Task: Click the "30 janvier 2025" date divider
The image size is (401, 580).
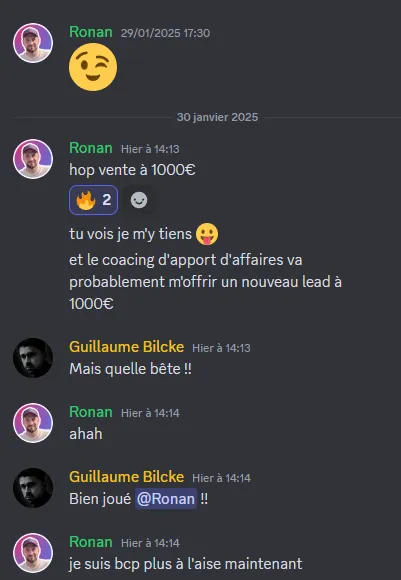Action: [217, 117]
